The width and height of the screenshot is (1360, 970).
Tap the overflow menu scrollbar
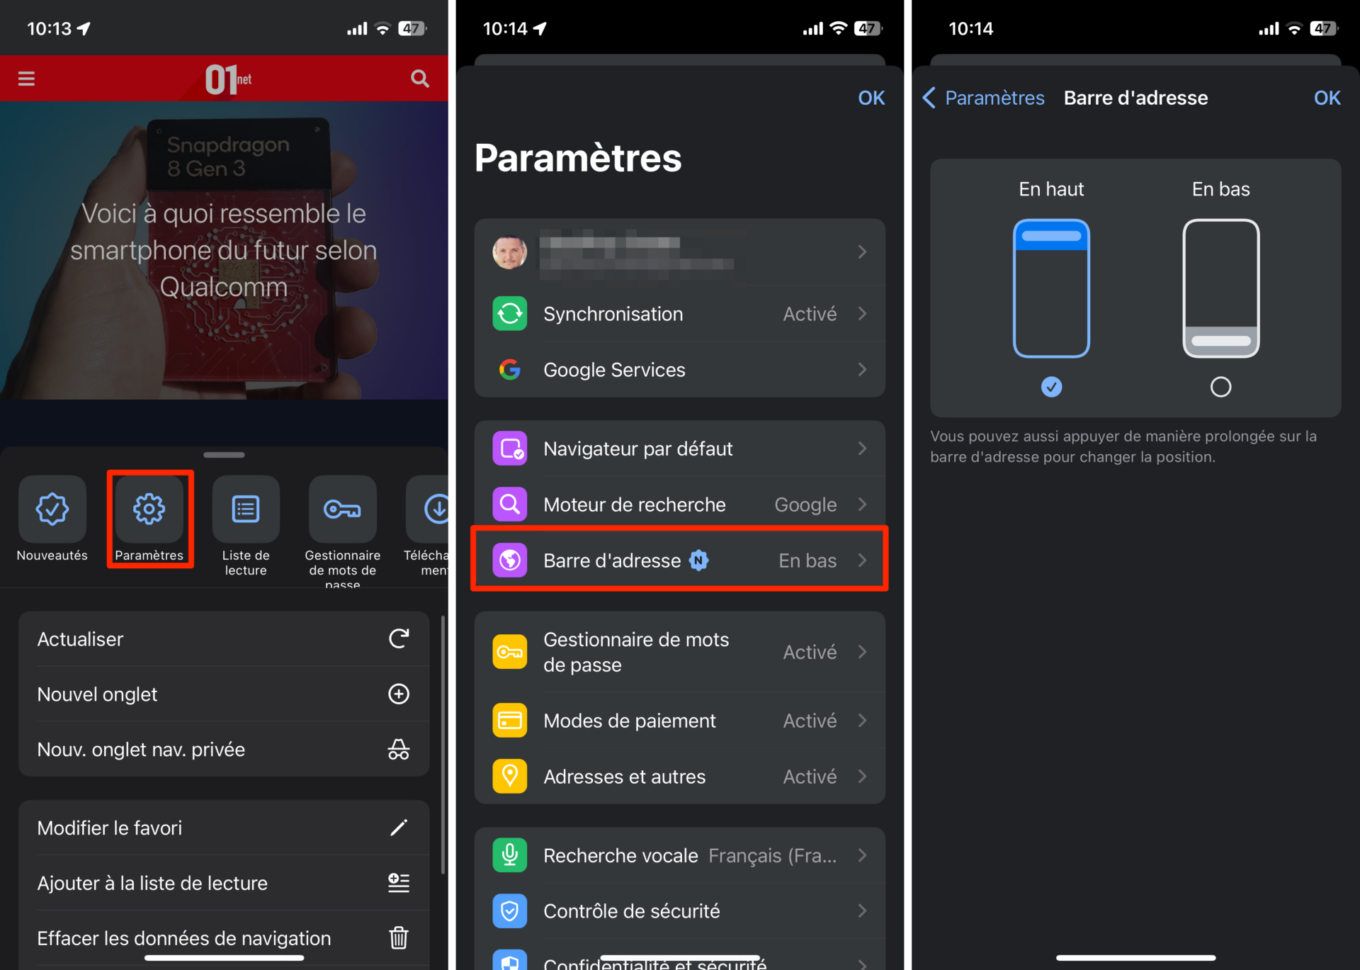pyautogui.click(x=442, y=745)
